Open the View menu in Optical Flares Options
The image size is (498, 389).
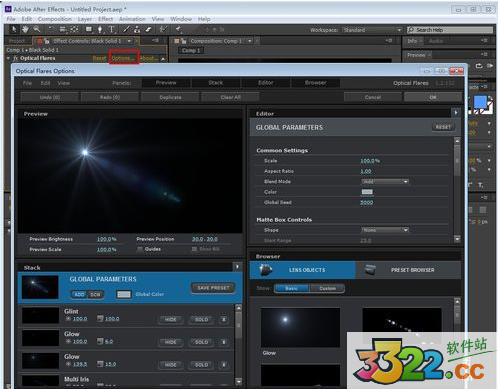pyautogui.click(x=63, y=83)
